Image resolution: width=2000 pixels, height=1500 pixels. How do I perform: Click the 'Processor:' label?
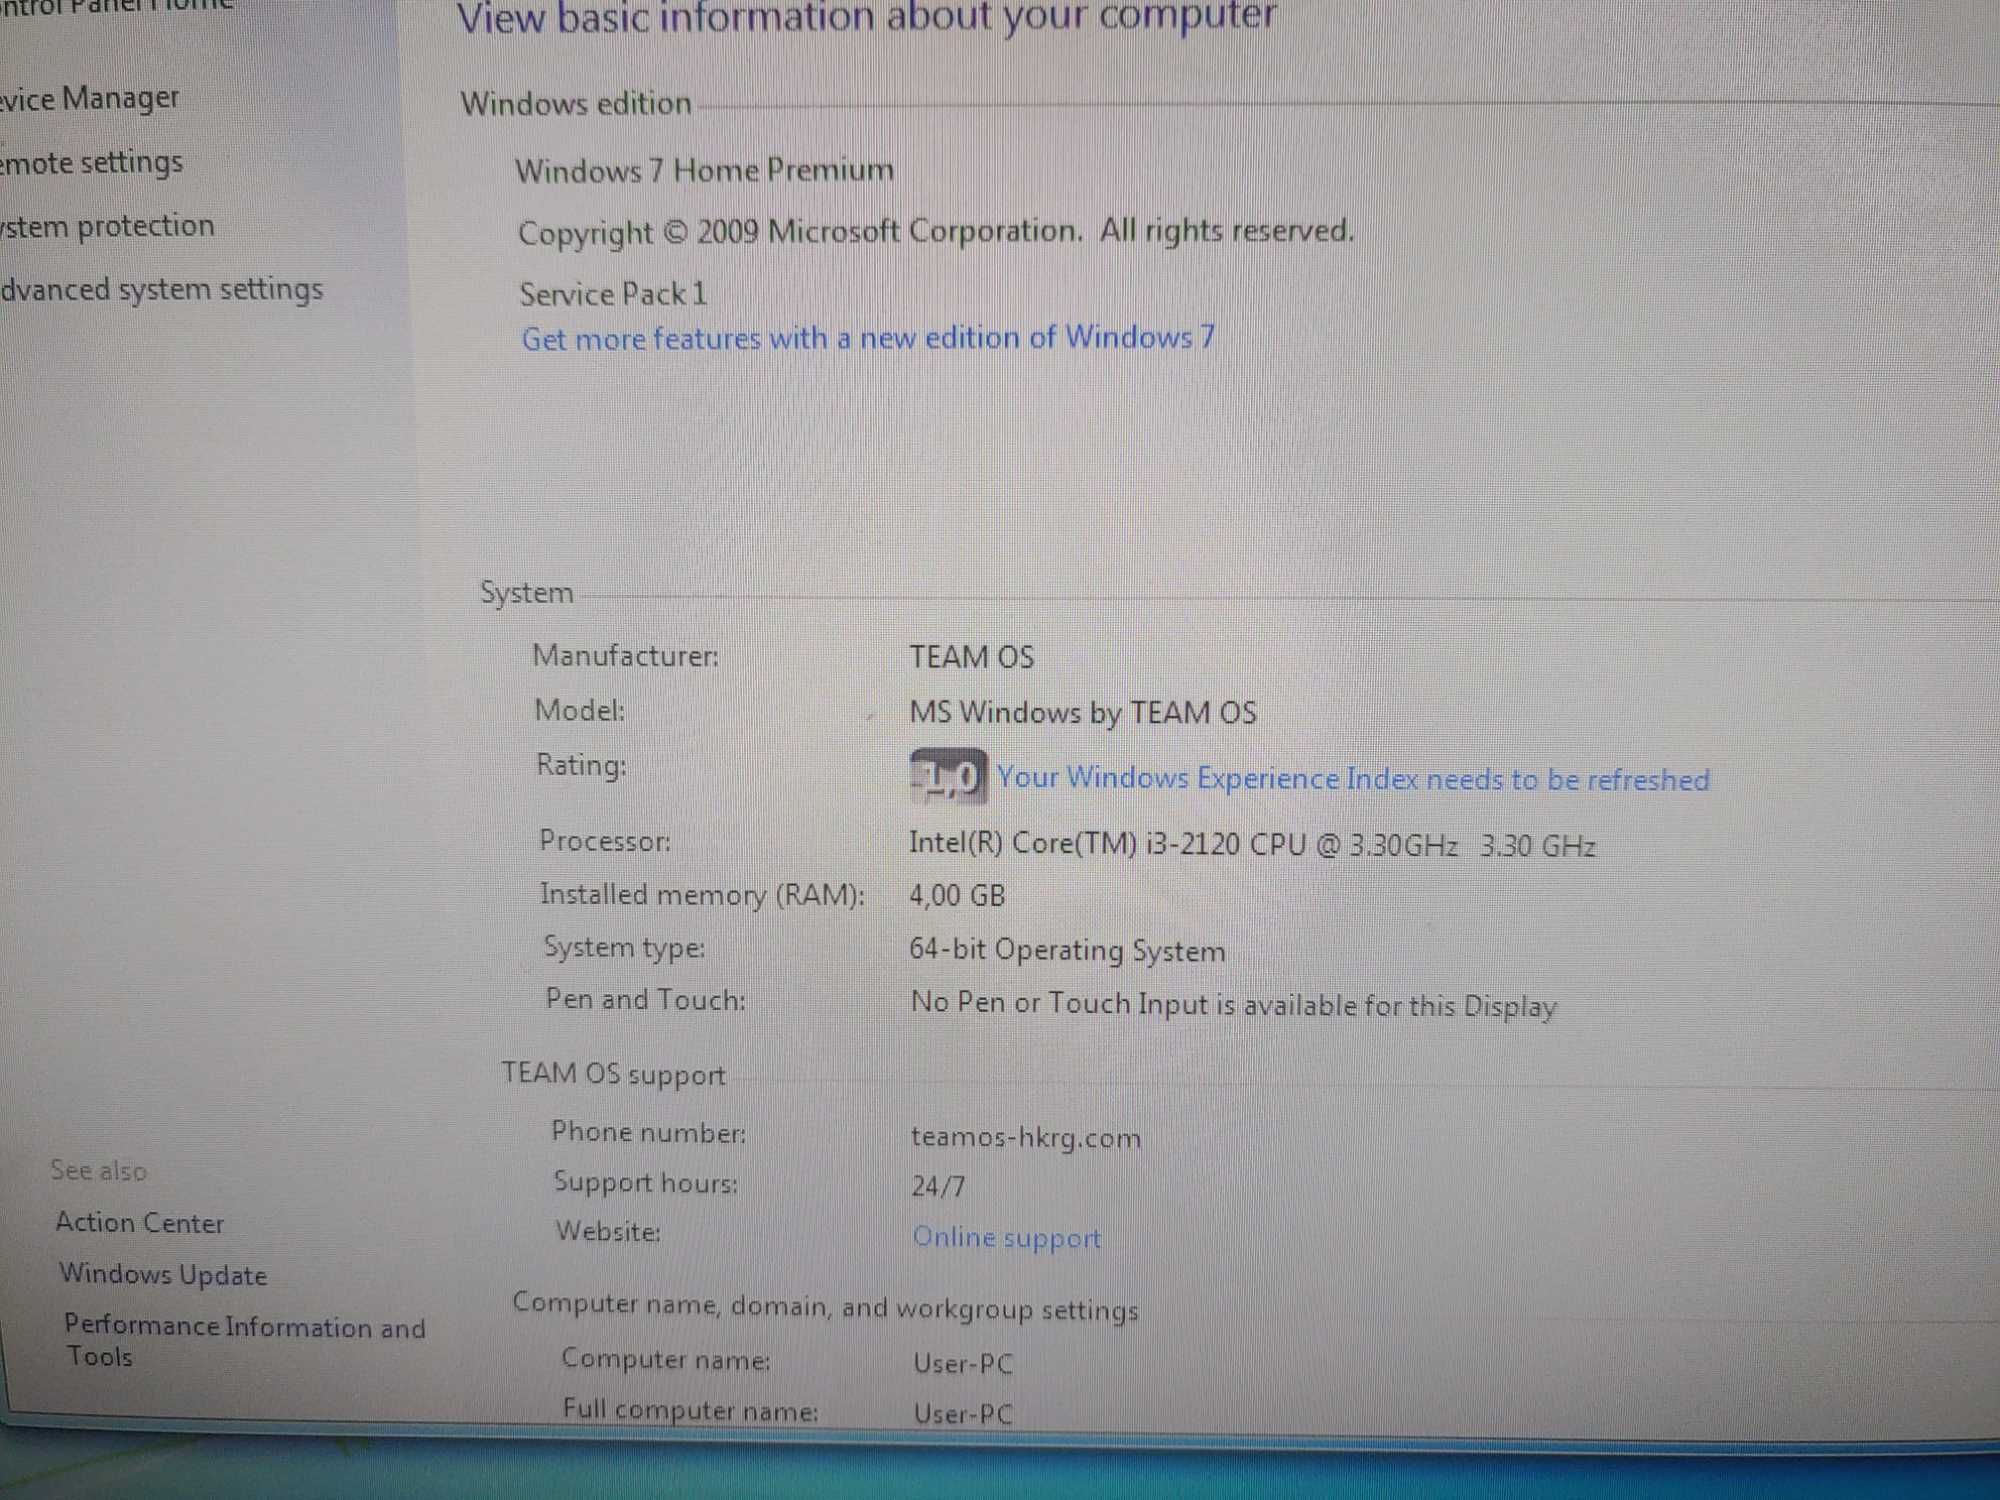point(605,840)
